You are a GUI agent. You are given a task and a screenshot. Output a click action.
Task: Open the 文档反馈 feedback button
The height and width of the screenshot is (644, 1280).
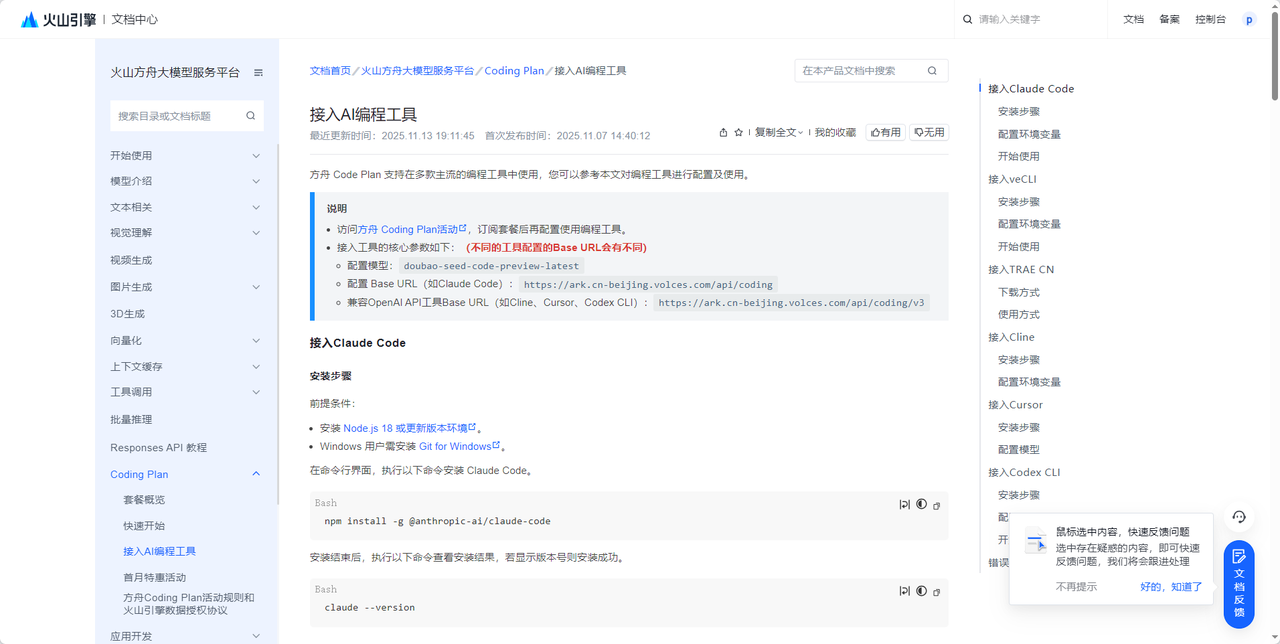(1239, 583)
